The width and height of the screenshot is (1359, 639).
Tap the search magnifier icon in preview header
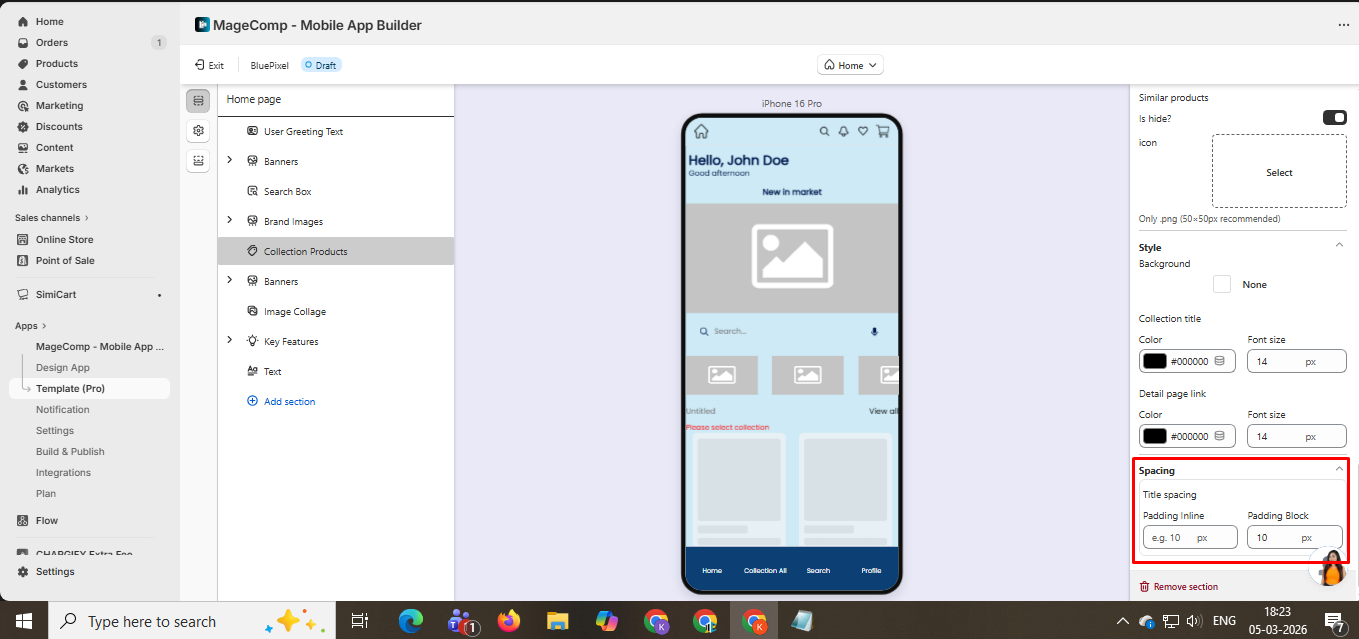tap(824, 131)
